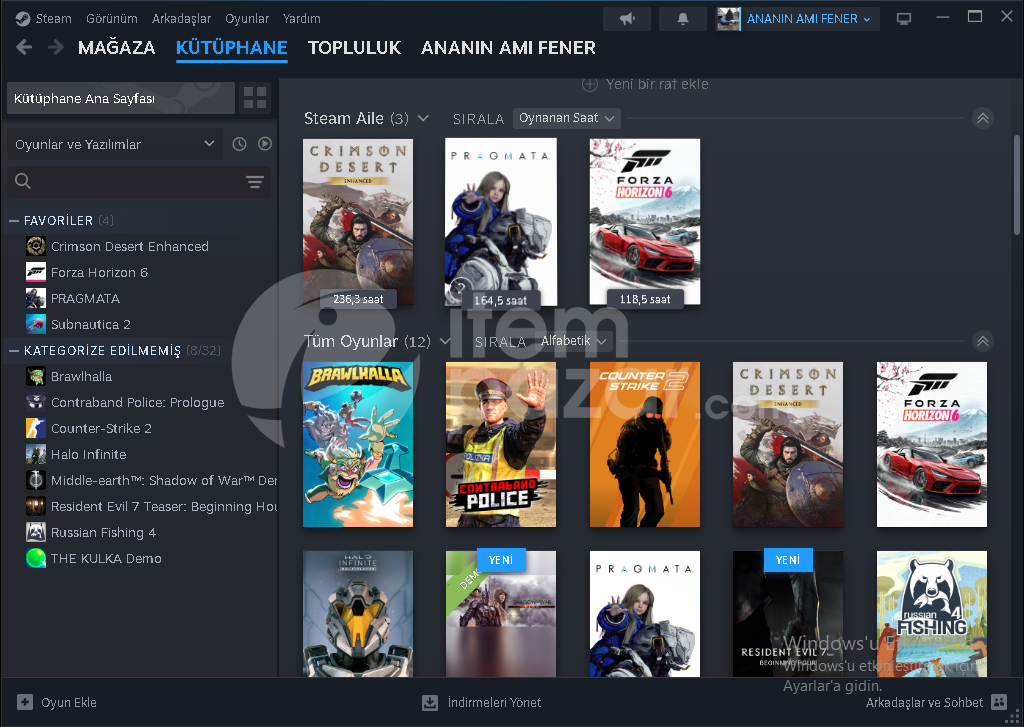Viewport: 1024px width, 727px height.
Task: Select Halo Infinite in the sidebar
Action: 89,455
